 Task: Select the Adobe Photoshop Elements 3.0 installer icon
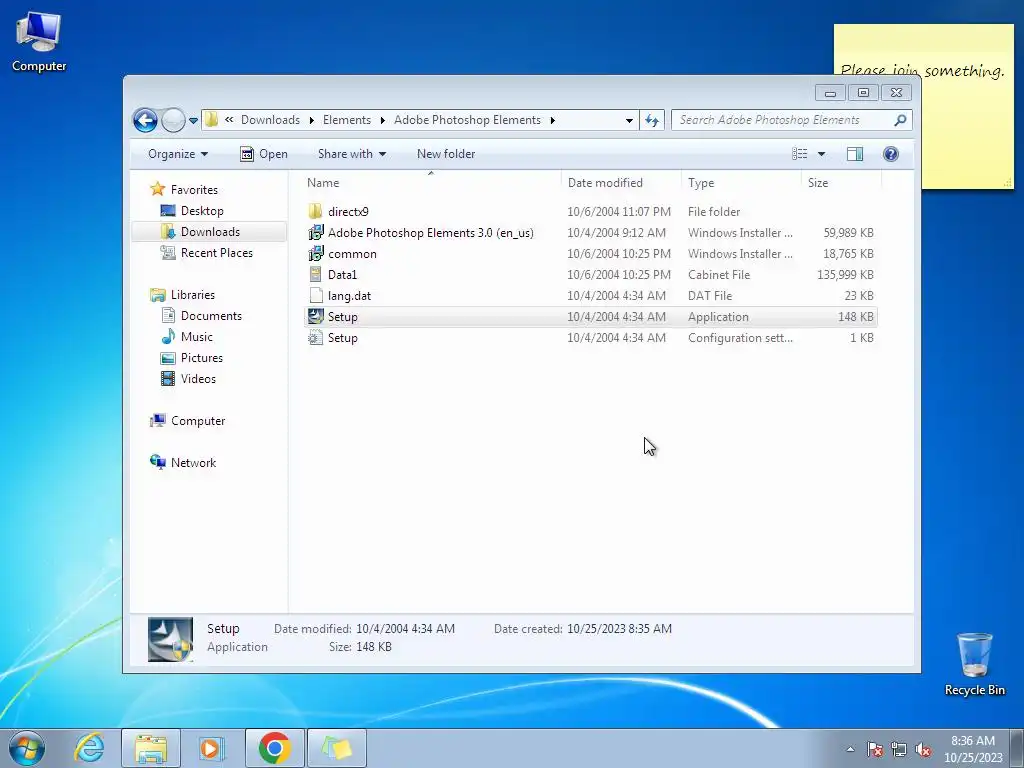pos(315,232)
